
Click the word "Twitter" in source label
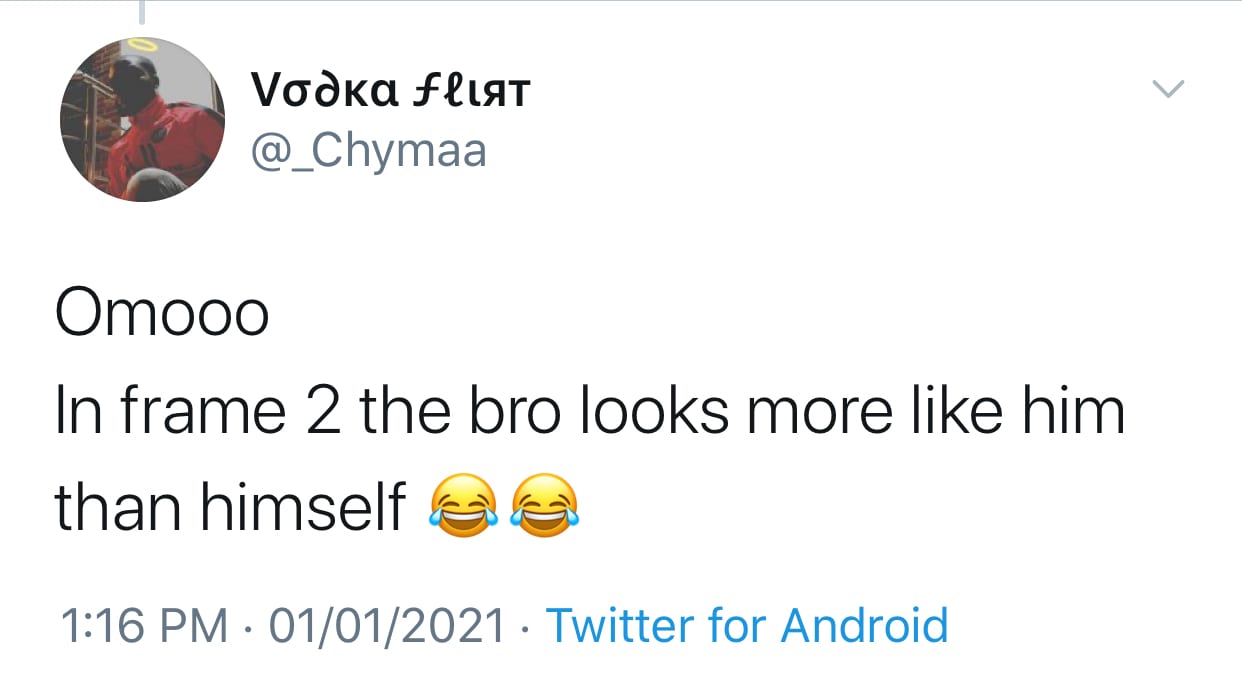coord(620,625)
